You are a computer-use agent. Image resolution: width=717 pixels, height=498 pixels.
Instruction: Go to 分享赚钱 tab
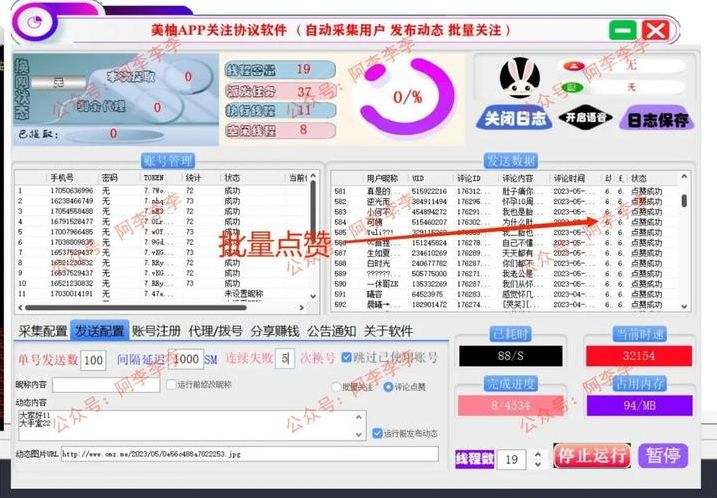[275, 331]
